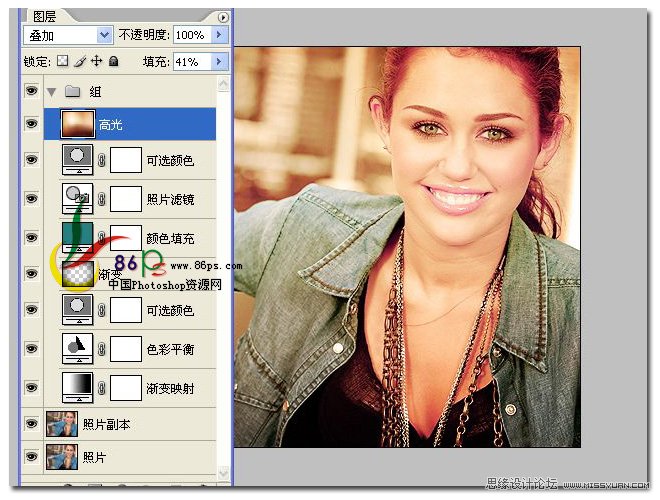660x500 pixels.
Task: Select the layer mask of 颜色填充
Action: (126, 238)
